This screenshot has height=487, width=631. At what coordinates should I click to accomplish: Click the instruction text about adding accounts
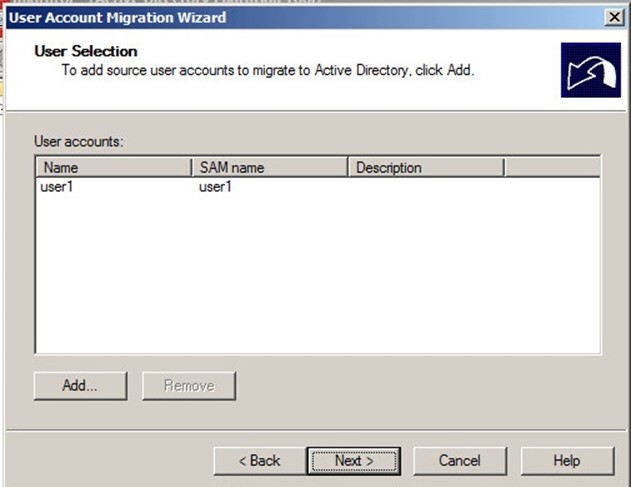[x=267, y=71]
